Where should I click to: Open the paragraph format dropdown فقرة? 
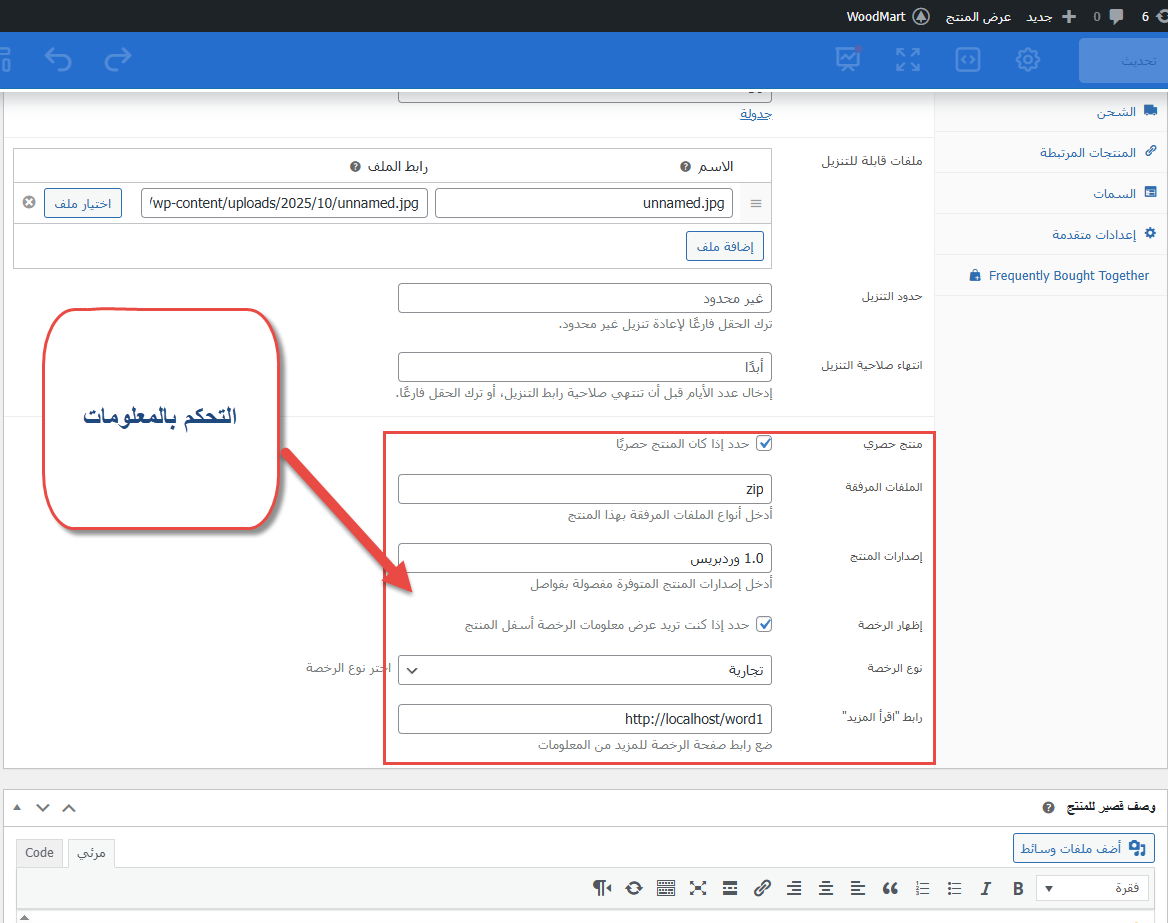(x=1093, y=888)
